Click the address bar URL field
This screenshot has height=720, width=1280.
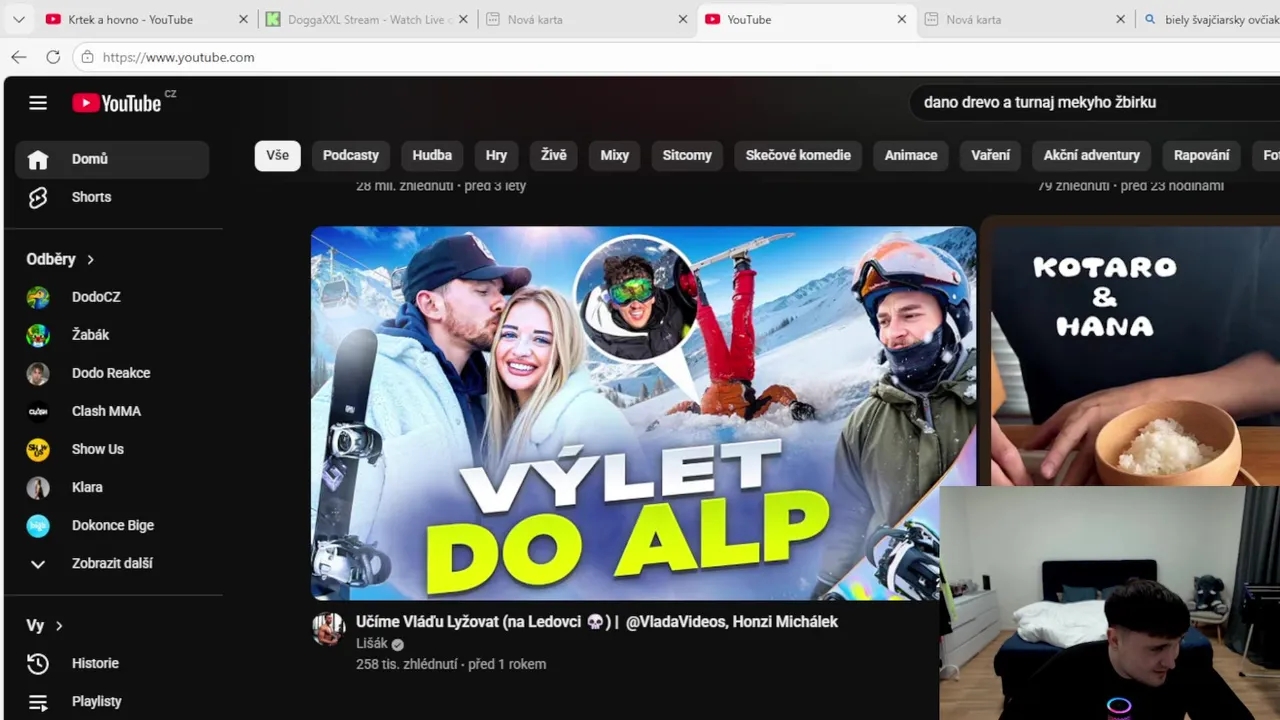point(676,57)
